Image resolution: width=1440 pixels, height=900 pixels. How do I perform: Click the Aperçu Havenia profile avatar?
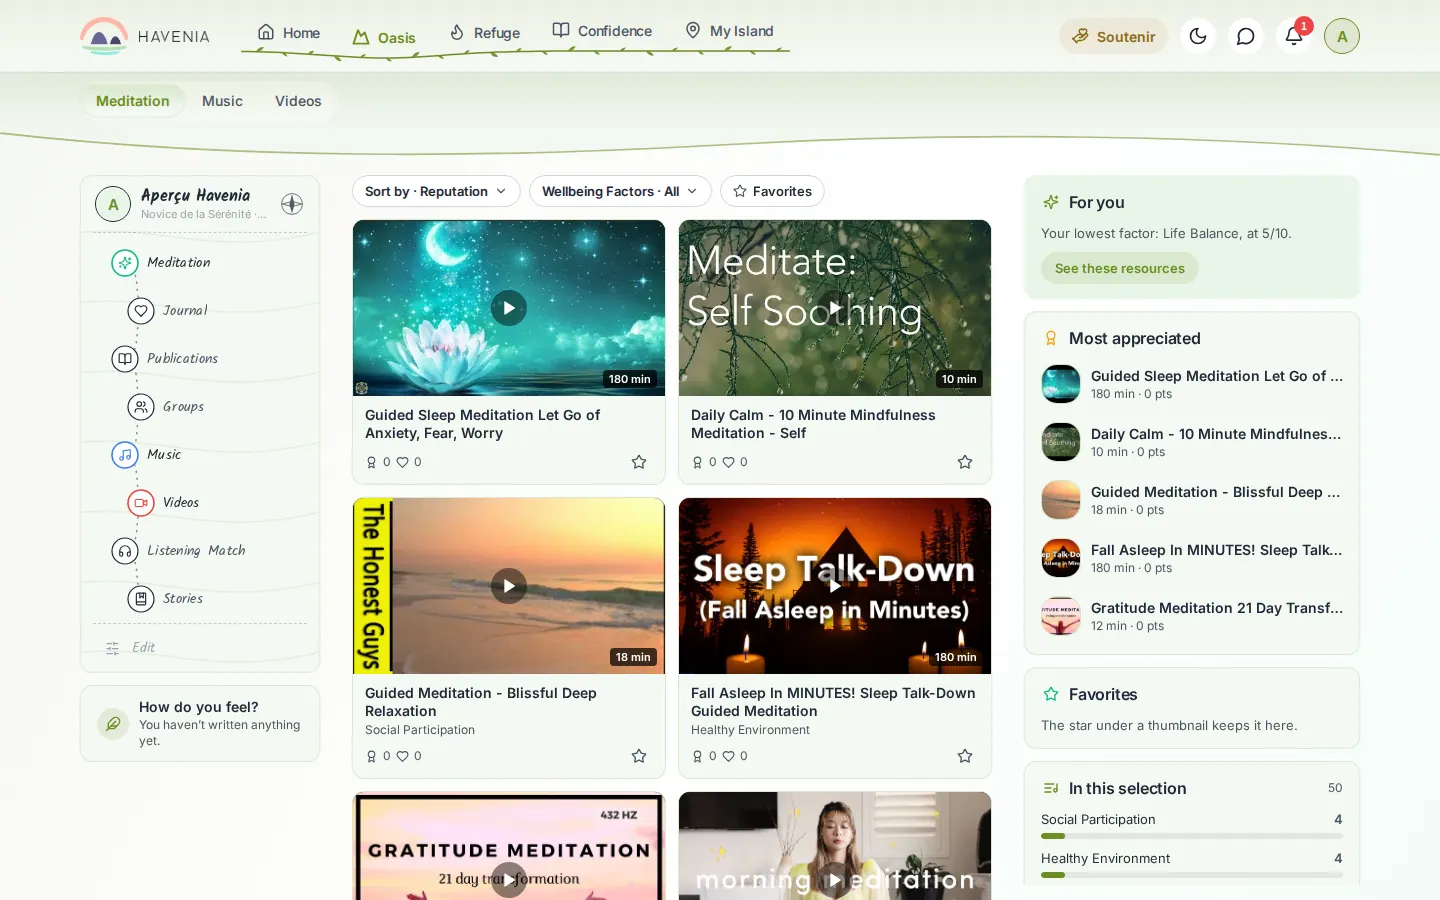[x=113, y=204]
